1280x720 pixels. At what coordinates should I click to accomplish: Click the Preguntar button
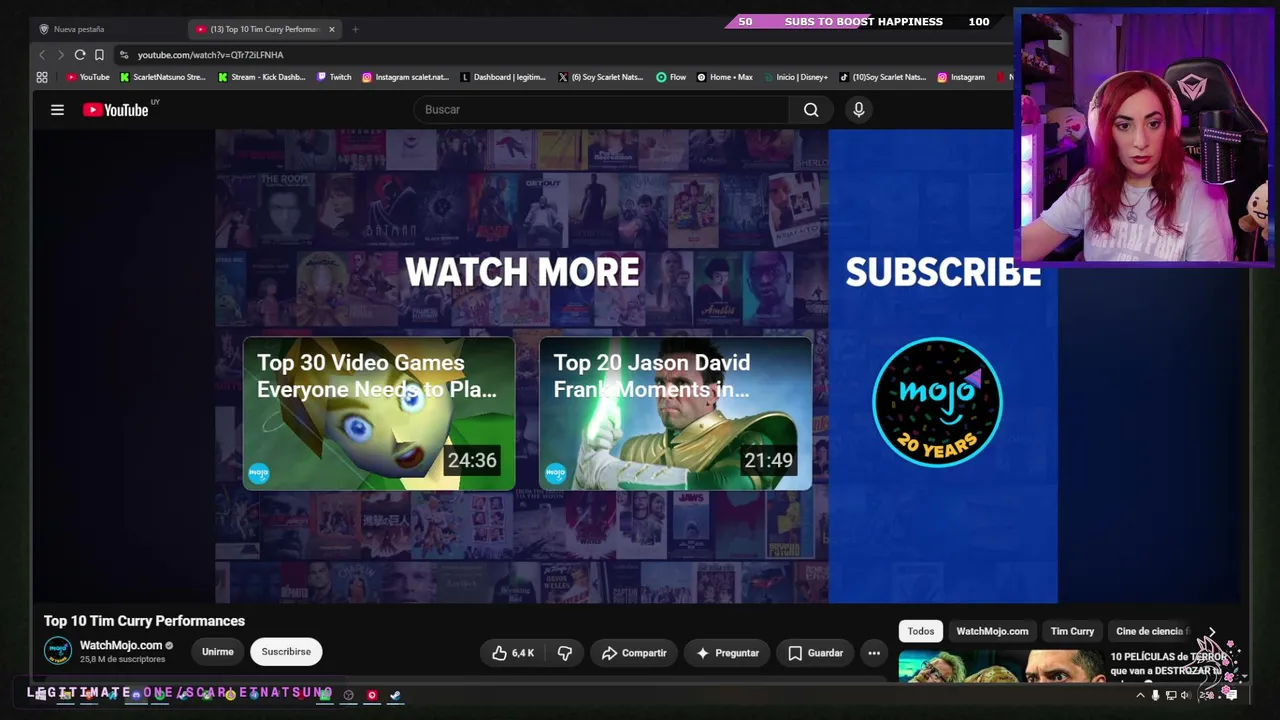tap(727, 653)
